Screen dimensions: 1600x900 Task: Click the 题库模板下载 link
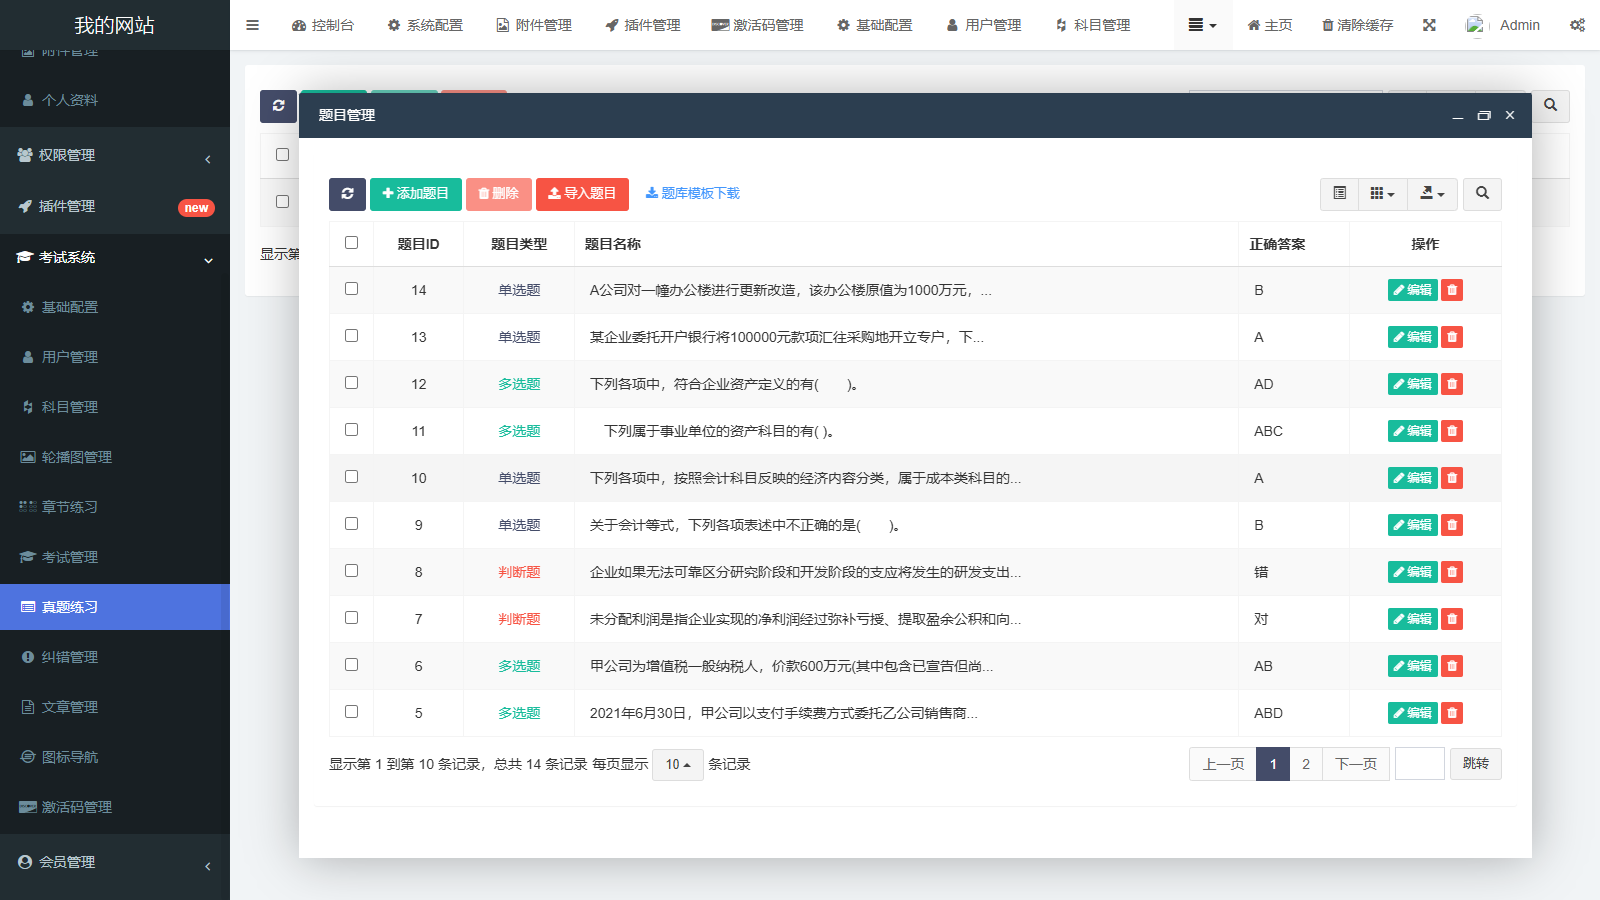692,194
